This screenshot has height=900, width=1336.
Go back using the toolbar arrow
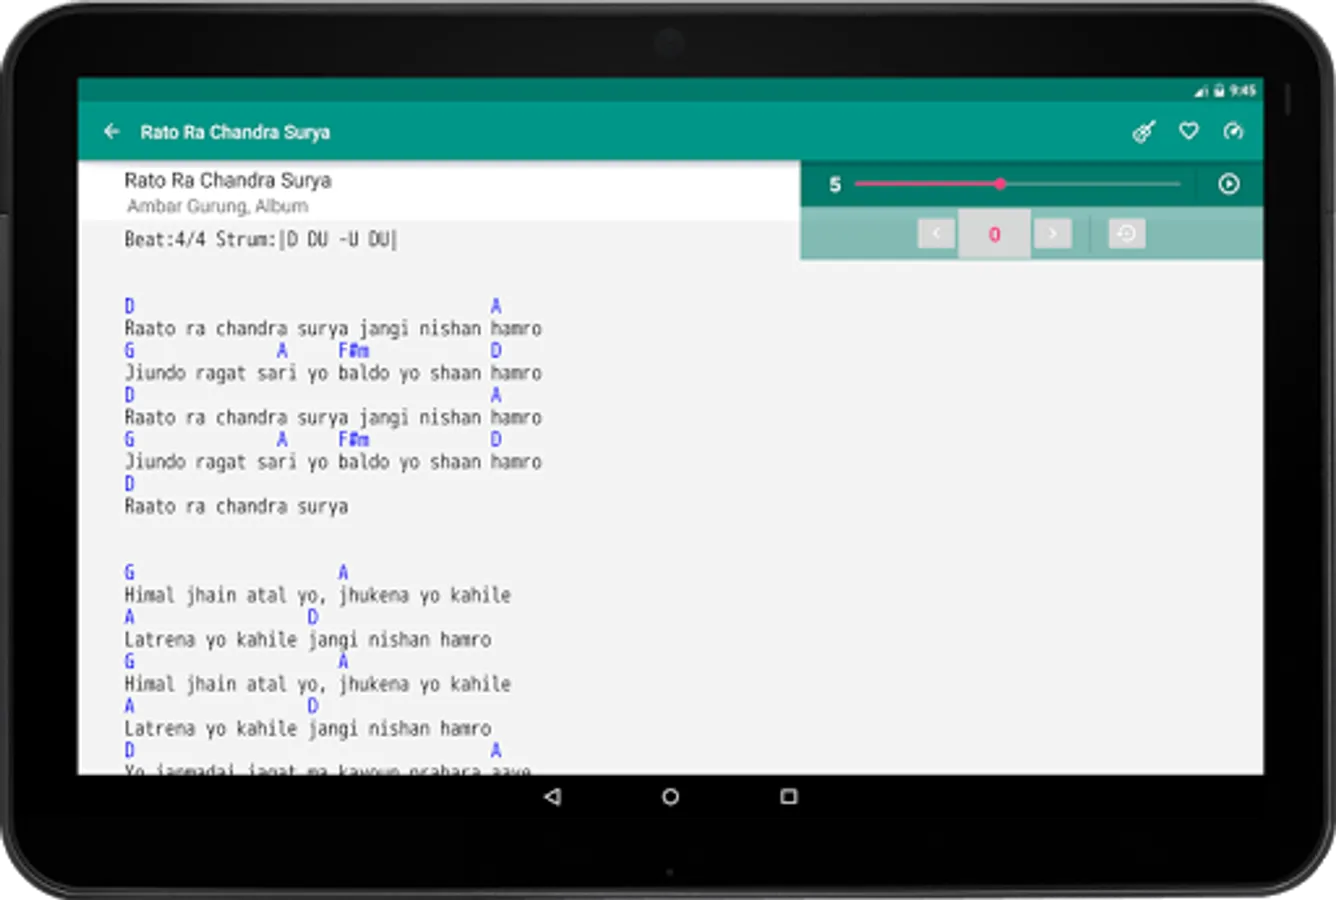[x=111, y=131]
